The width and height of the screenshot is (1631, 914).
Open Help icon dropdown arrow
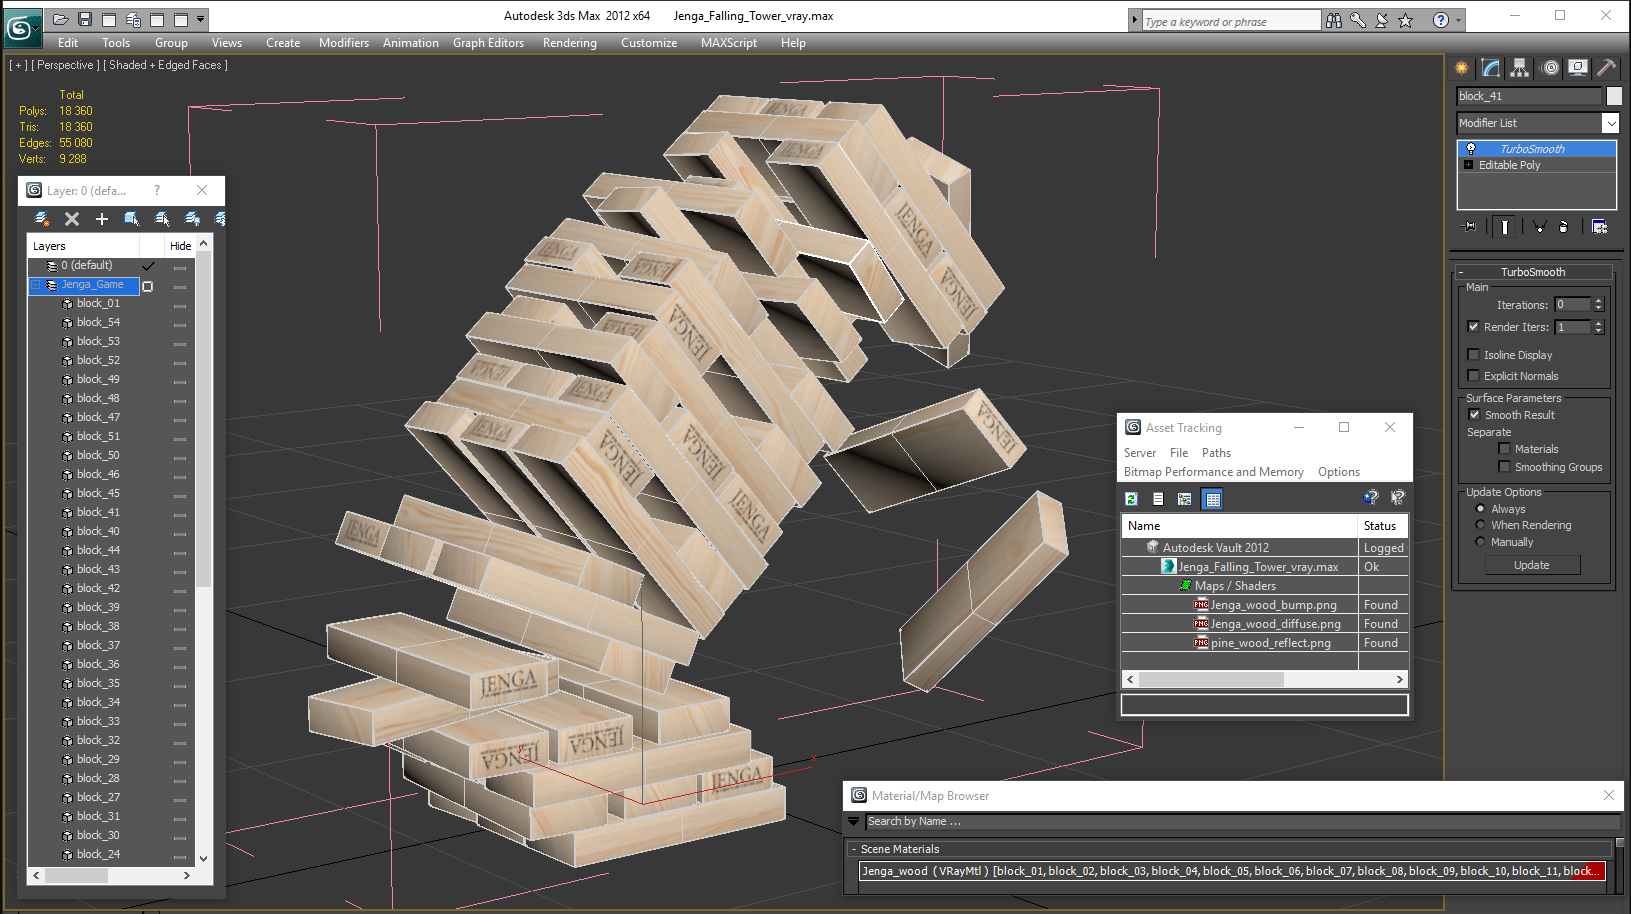coord(1459,20)
